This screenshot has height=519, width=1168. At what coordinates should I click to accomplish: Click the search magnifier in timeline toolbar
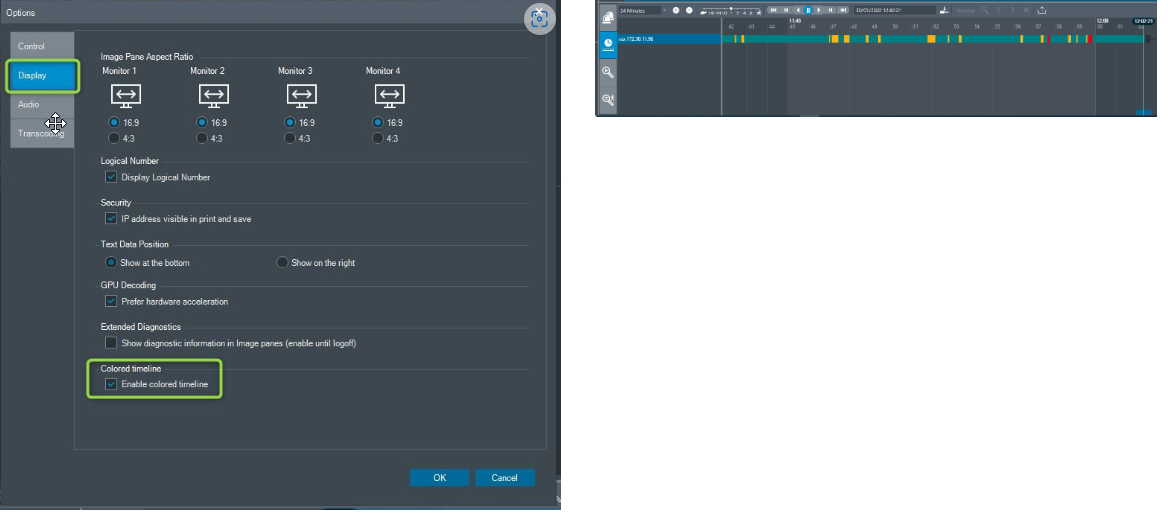985,10
